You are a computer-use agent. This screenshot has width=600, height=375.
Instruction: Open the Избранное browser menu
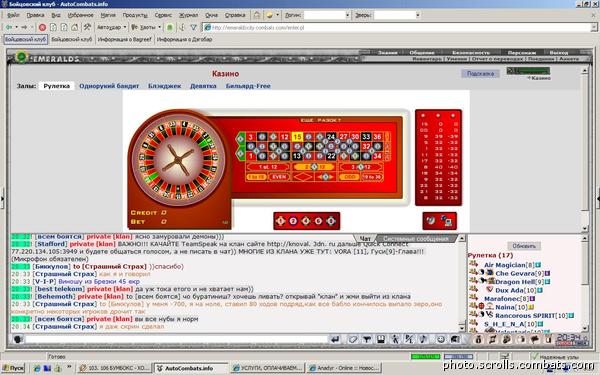(x=81, y=15)
